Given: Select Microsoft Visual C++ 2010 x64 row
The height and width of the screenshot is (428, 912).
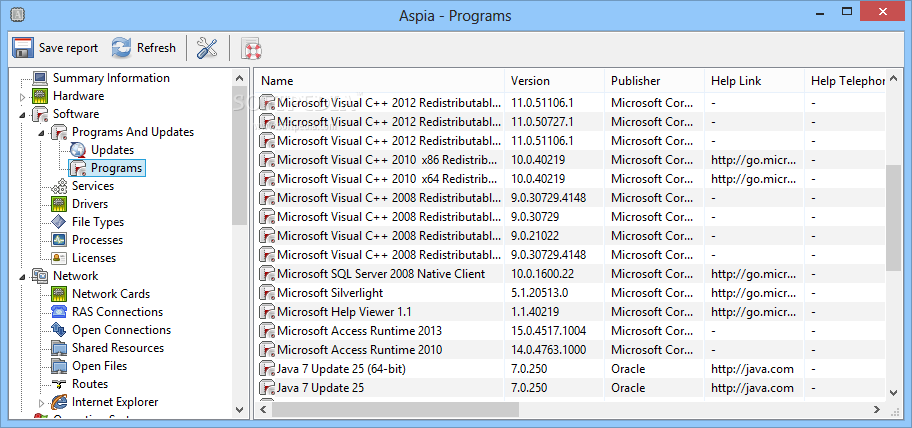Looking at the screenshot, I should 571,179.
